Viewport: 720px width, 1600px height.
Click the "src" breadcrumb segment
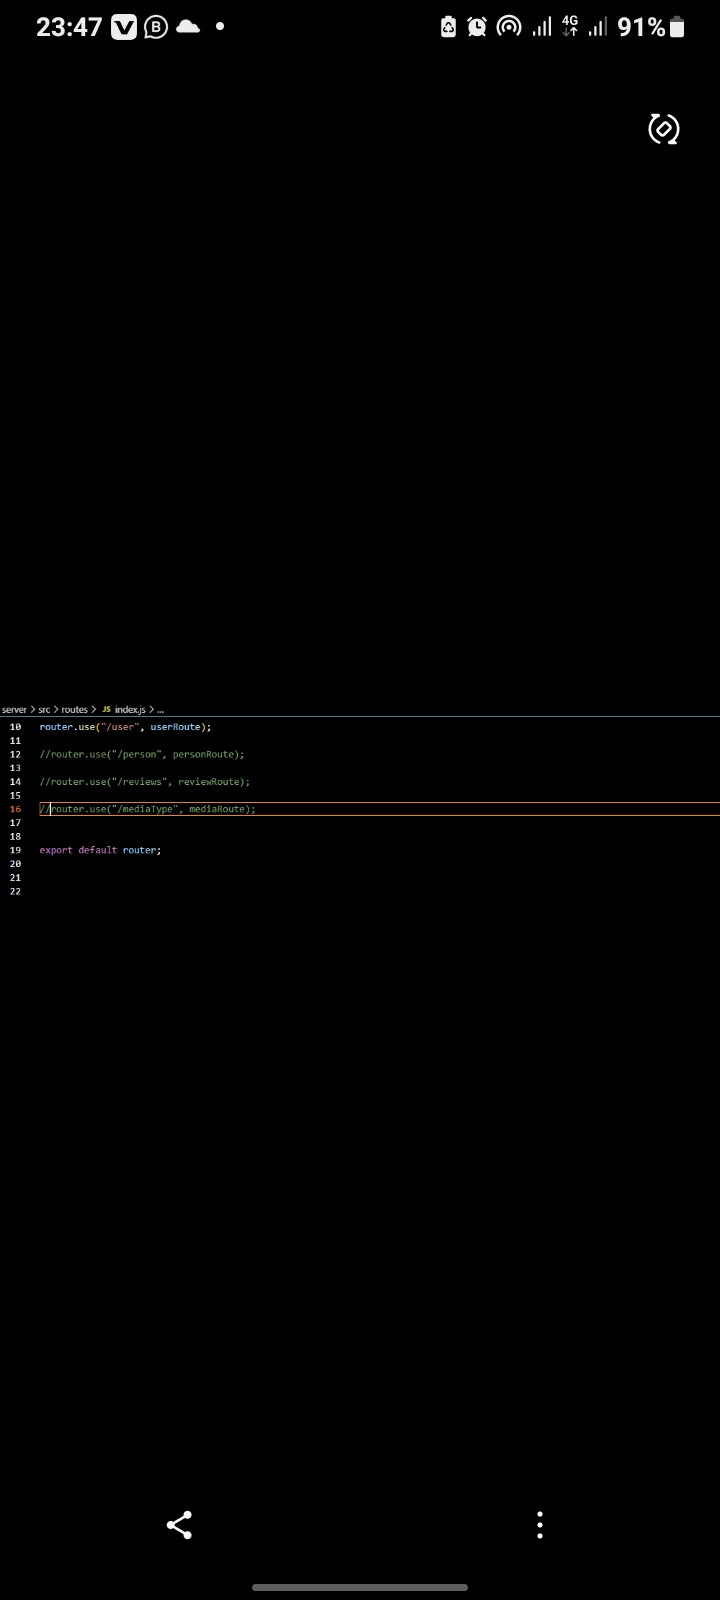(44, 709)
